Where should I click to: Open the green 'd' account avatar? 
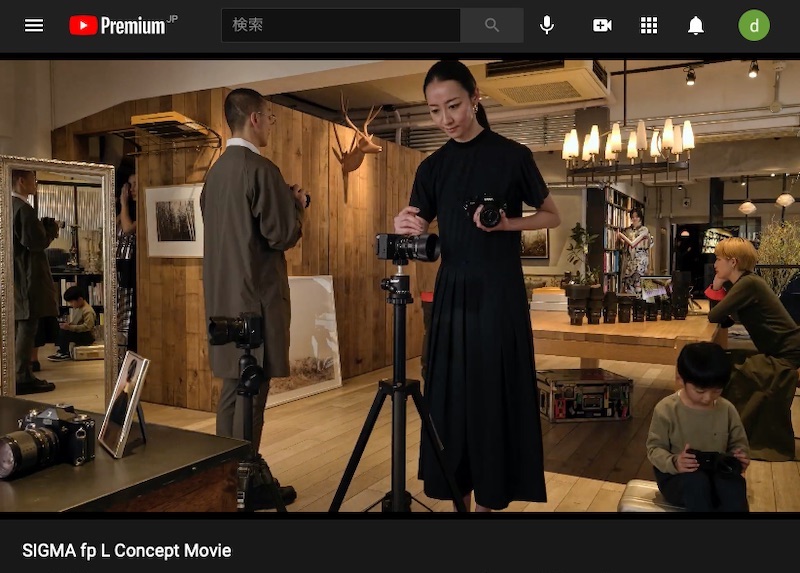point(754,25)
